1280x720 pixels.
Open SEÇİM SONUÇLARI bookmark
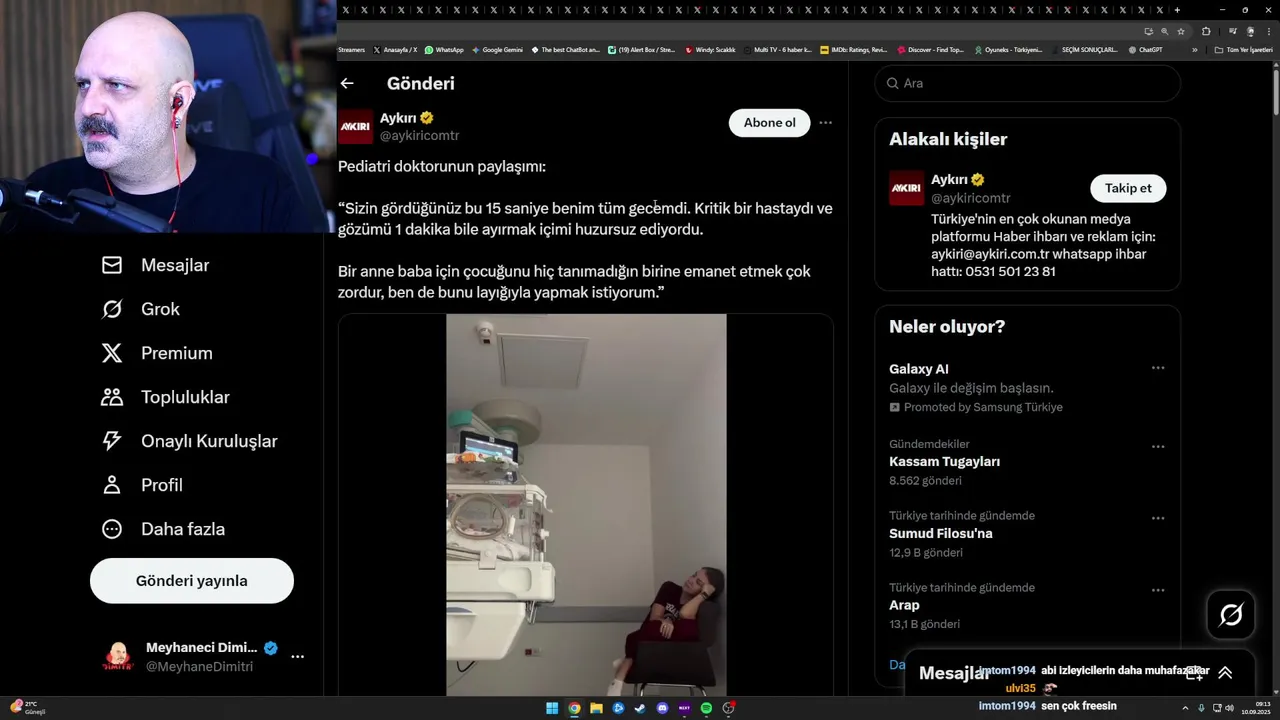[1084, 50]
